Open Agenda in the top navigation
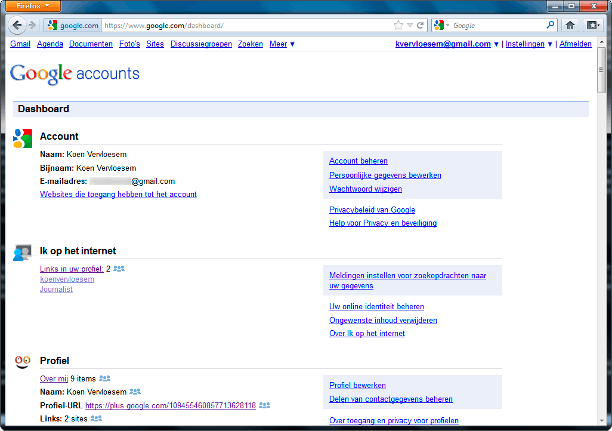 50,44
